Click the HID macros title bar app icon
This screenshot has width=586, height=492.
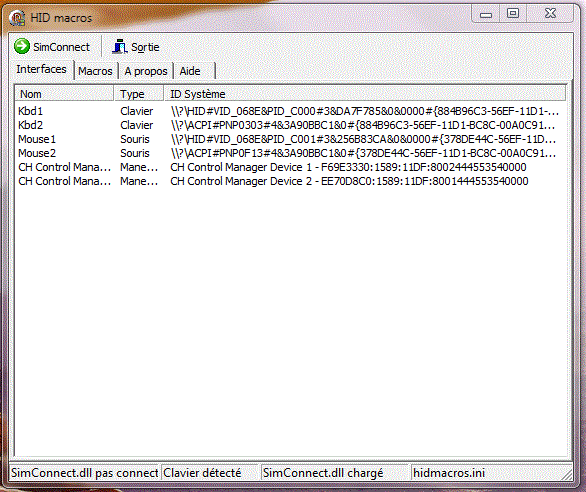[x=17, y=18]
